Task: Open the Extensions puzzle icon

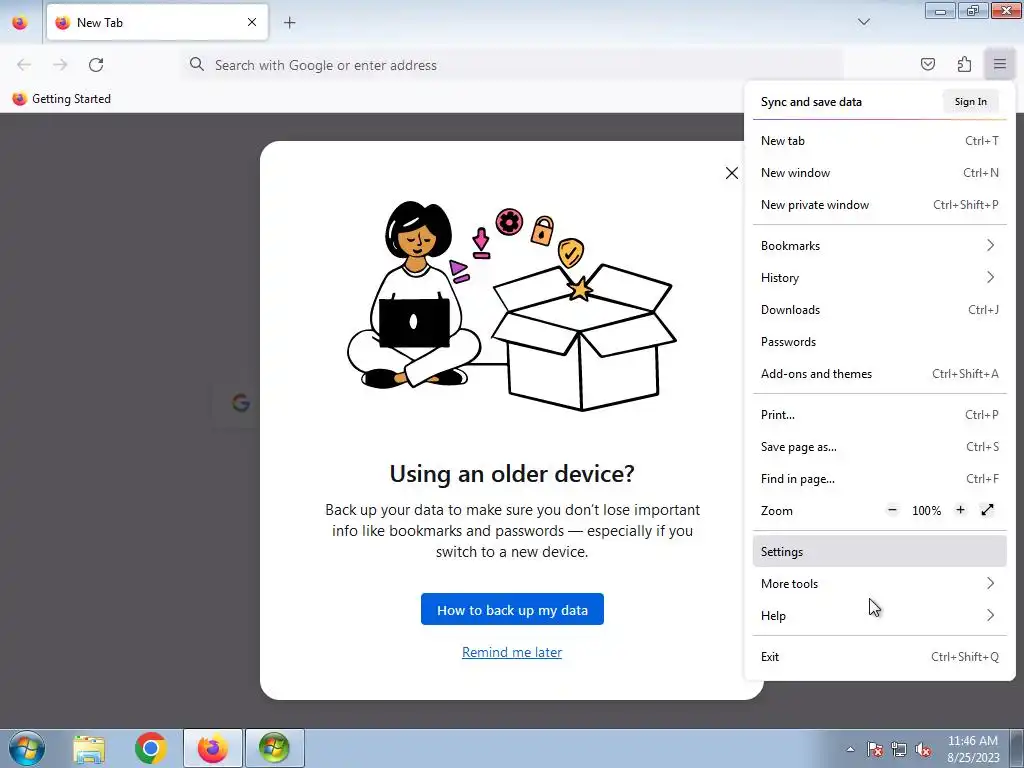Action: pyautogui.click(x=964, y=64)
